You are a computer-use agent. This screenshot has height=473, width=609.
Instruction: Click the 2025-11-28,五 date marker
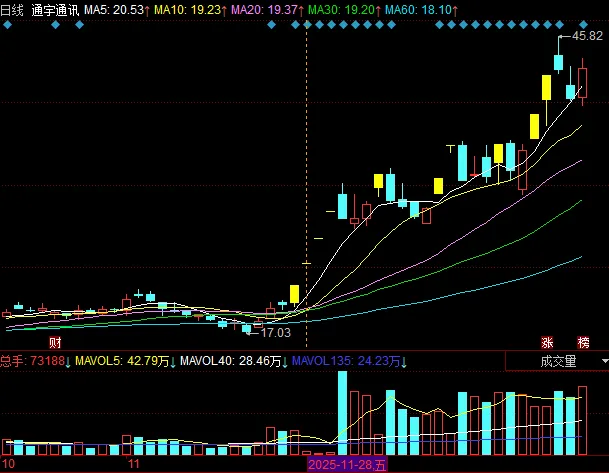pos(347,465)
